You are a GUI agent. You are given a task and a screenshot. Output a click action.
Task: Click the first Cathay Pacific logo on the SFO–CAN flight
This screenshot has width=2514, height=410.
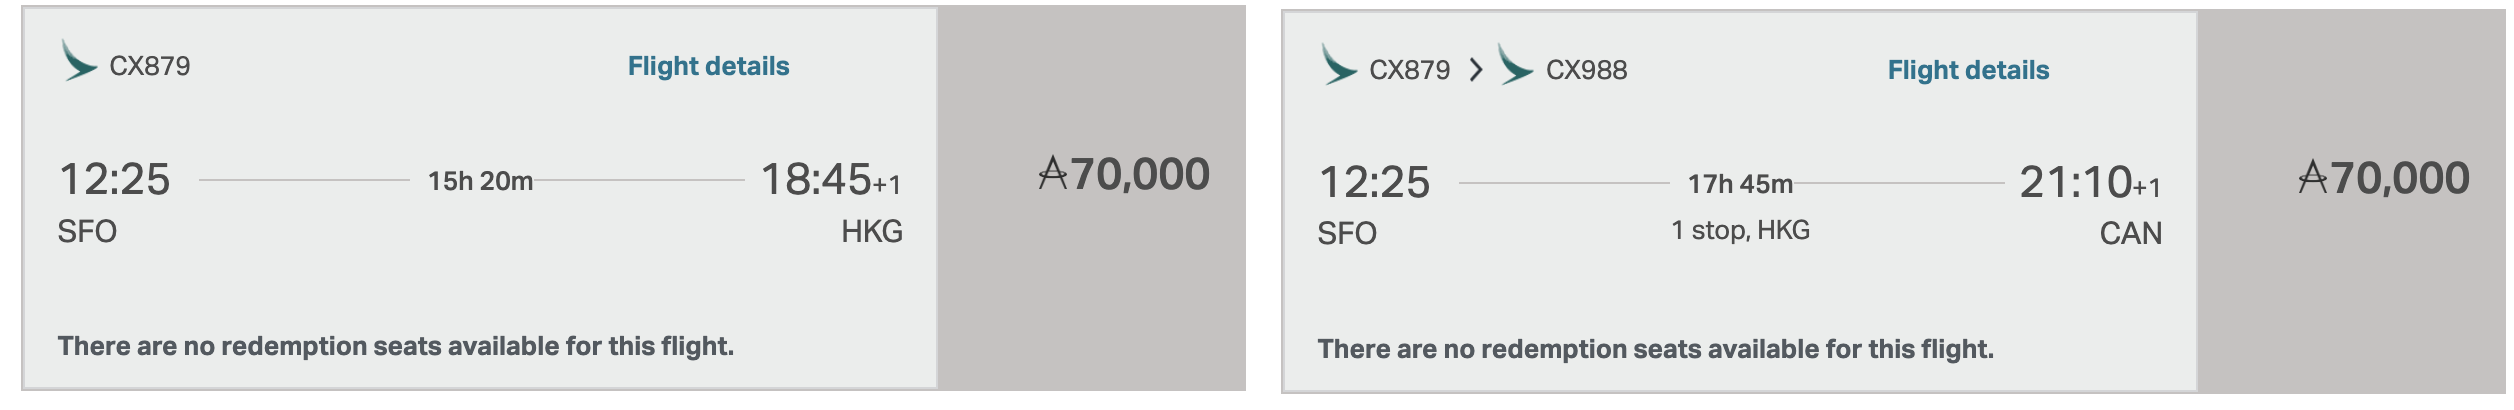1338,65
